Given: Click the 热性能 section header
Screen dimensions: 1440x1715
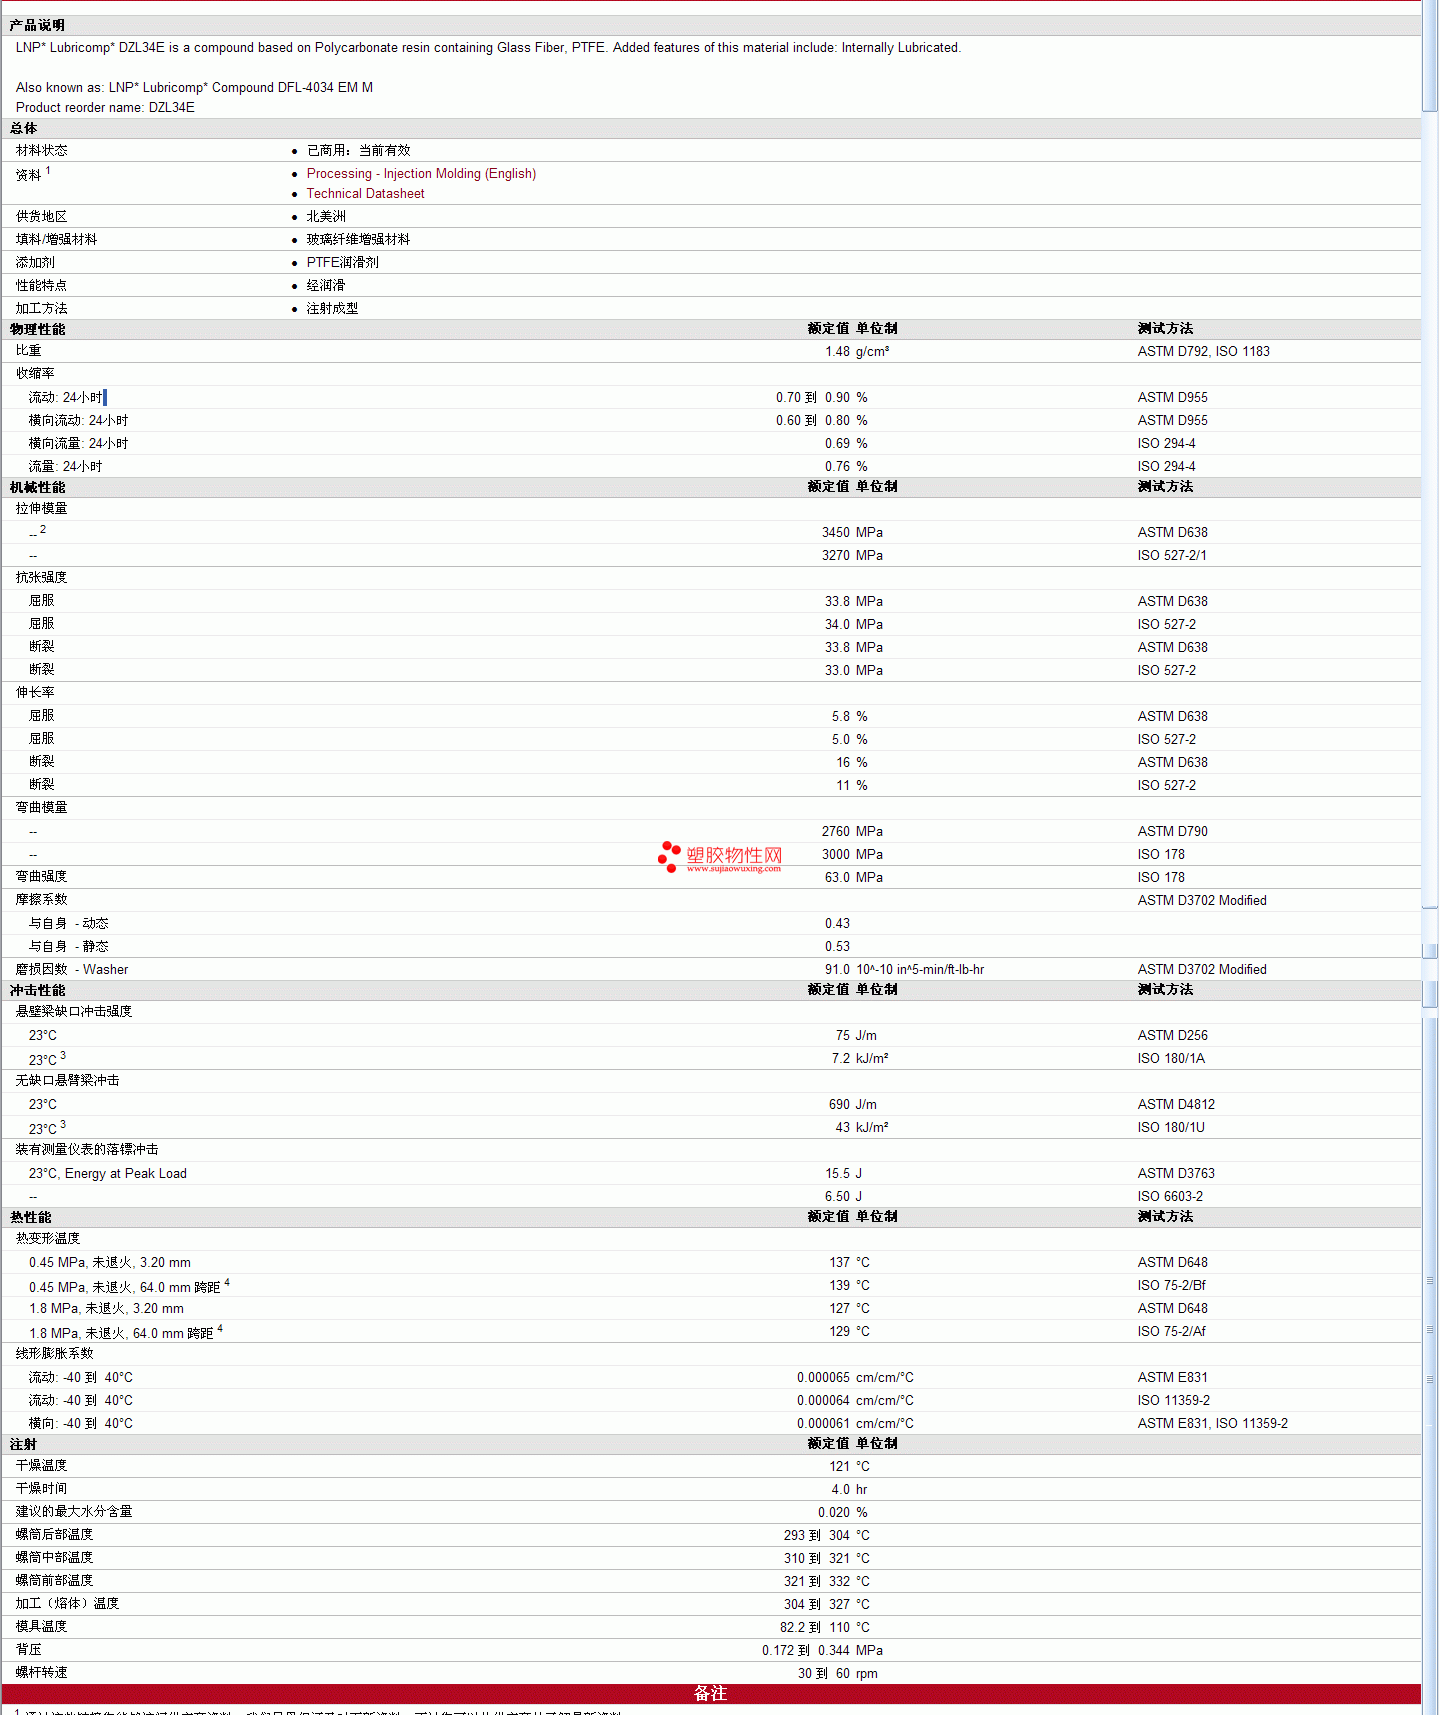Looking at the screenshot, I should (x=30, y=1218).
